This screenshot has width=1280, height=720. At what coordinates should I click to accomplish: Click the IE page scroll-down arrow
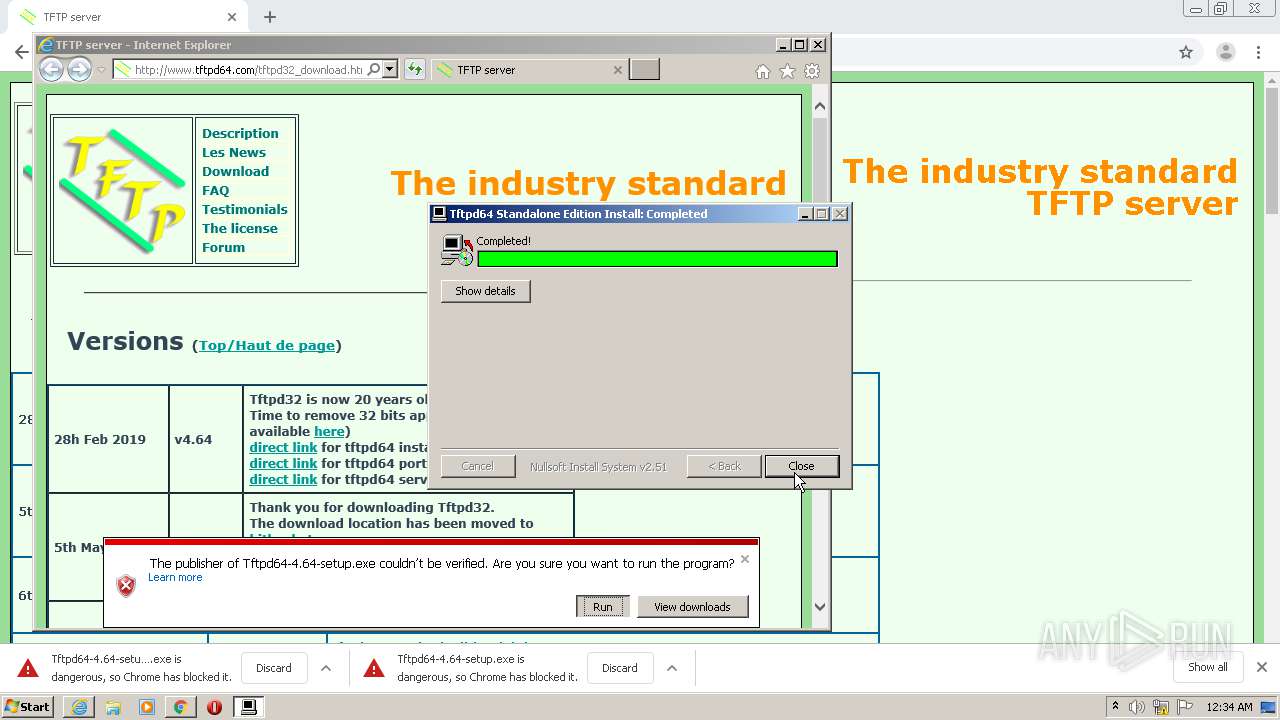coord(820,606)
